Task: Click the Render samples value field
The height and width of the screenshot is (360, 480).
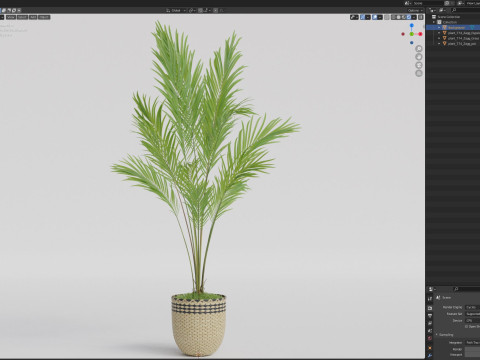Action: coord(473,349)
